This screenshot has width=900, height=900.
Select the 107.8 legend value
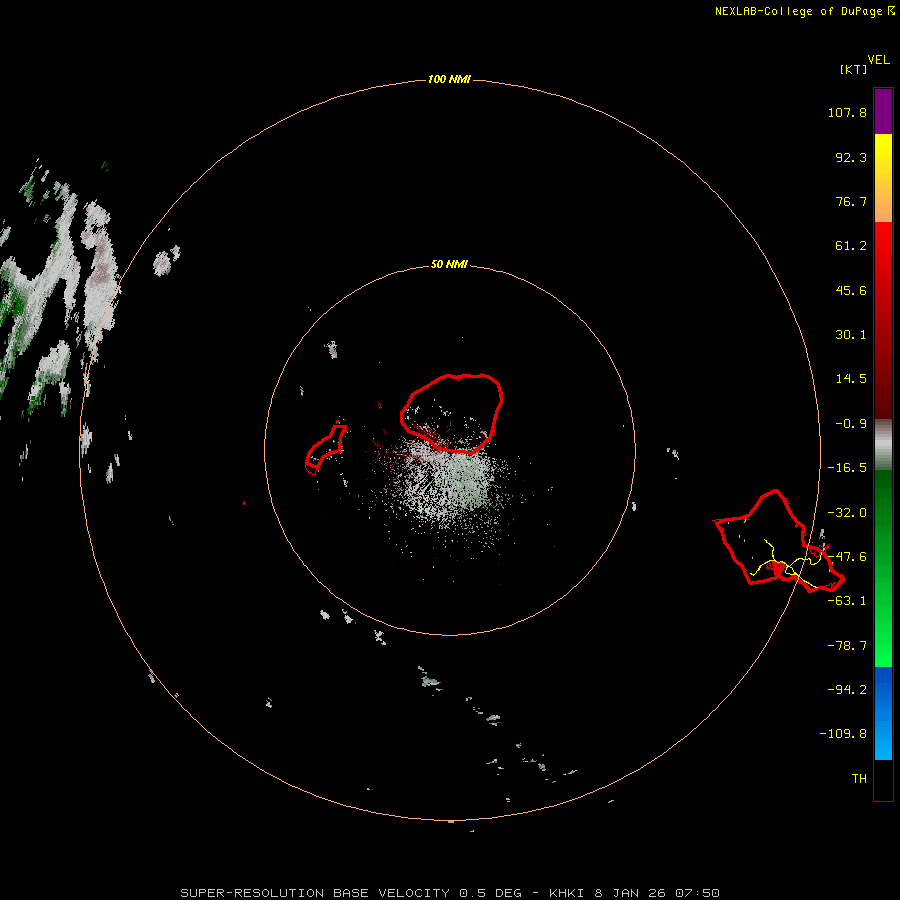pos(847,112)
